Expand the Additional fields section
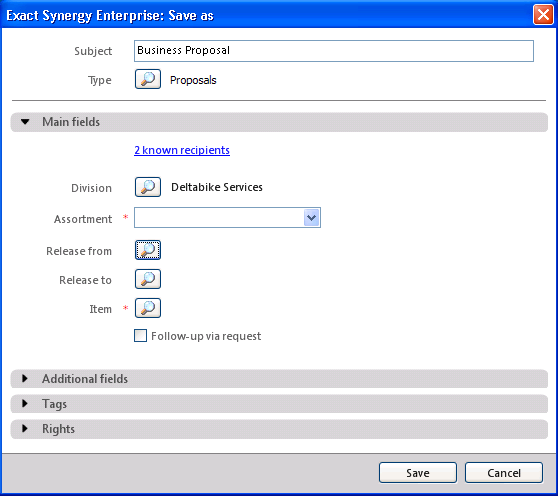This screenshot has width=558, height=496. (x=25, y=379)
